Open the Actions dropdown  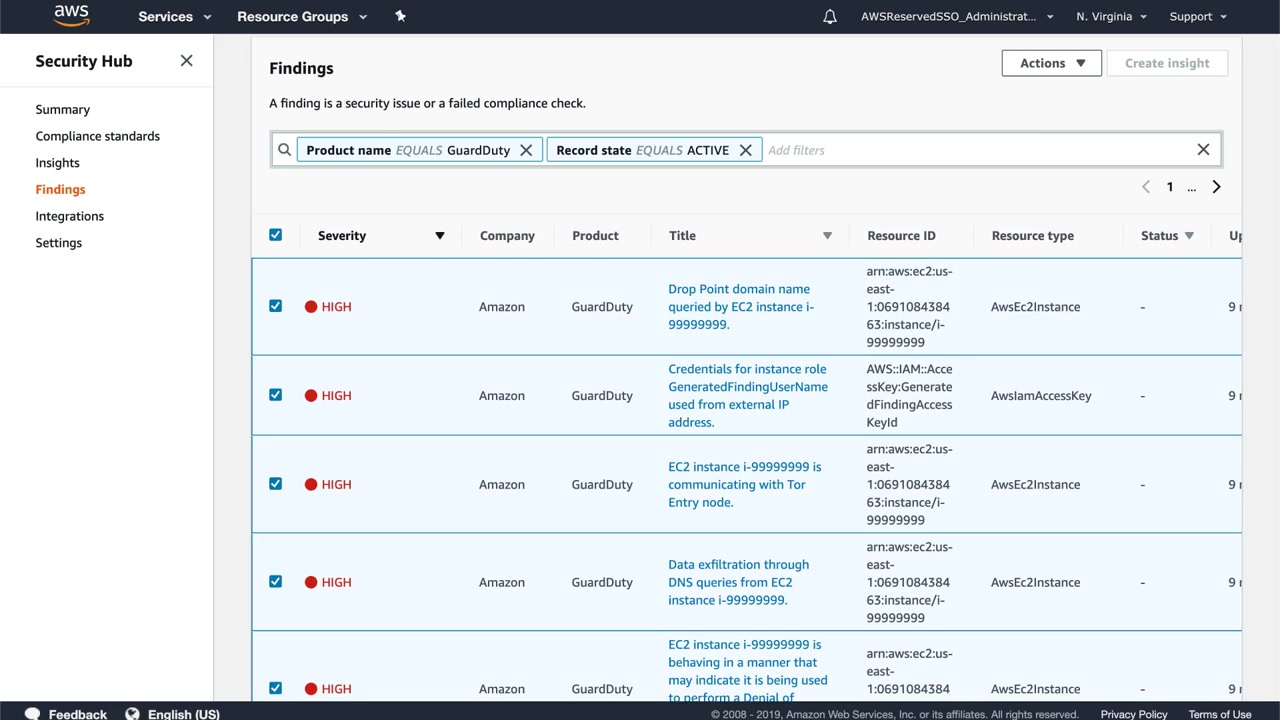tap(1051, 63)
